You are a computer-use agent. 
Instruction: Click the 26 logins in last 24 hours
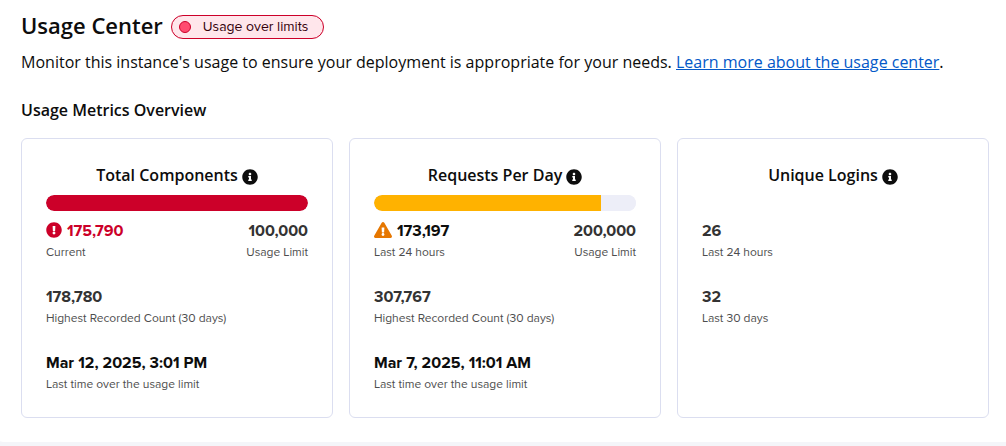pos(711,230)
